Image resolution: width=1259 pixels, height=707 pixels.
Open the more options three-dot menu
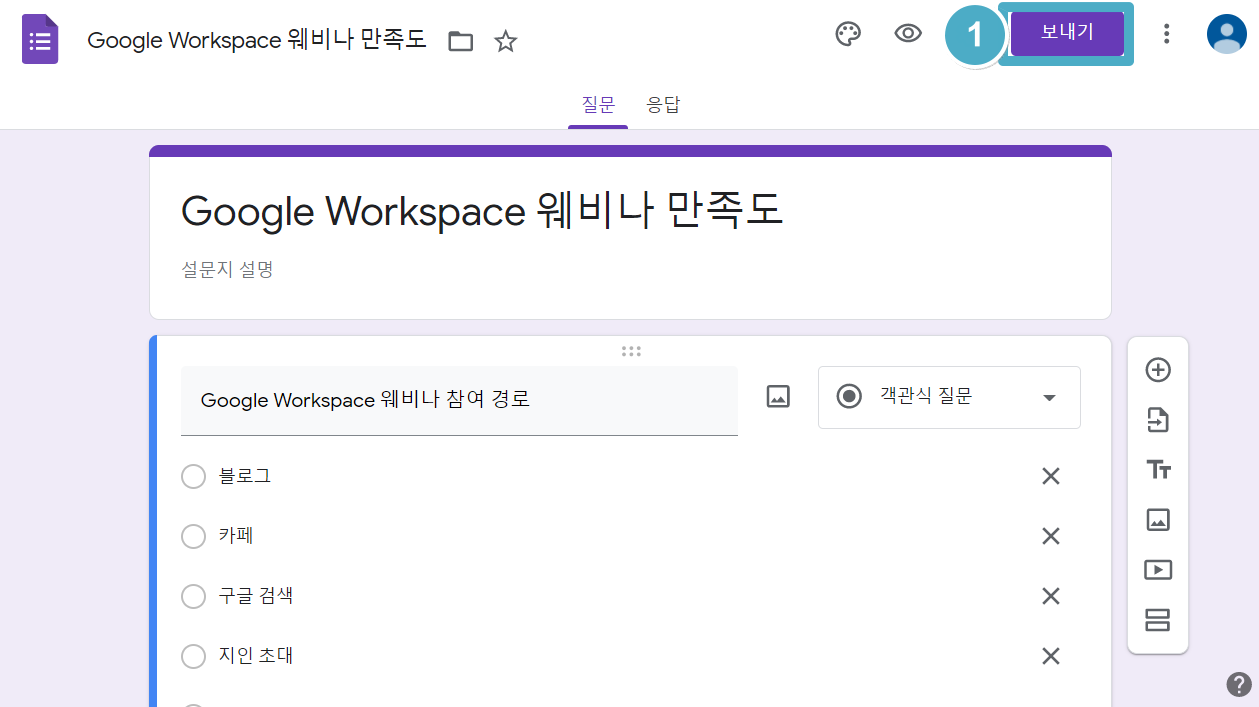pos(1166,34)
